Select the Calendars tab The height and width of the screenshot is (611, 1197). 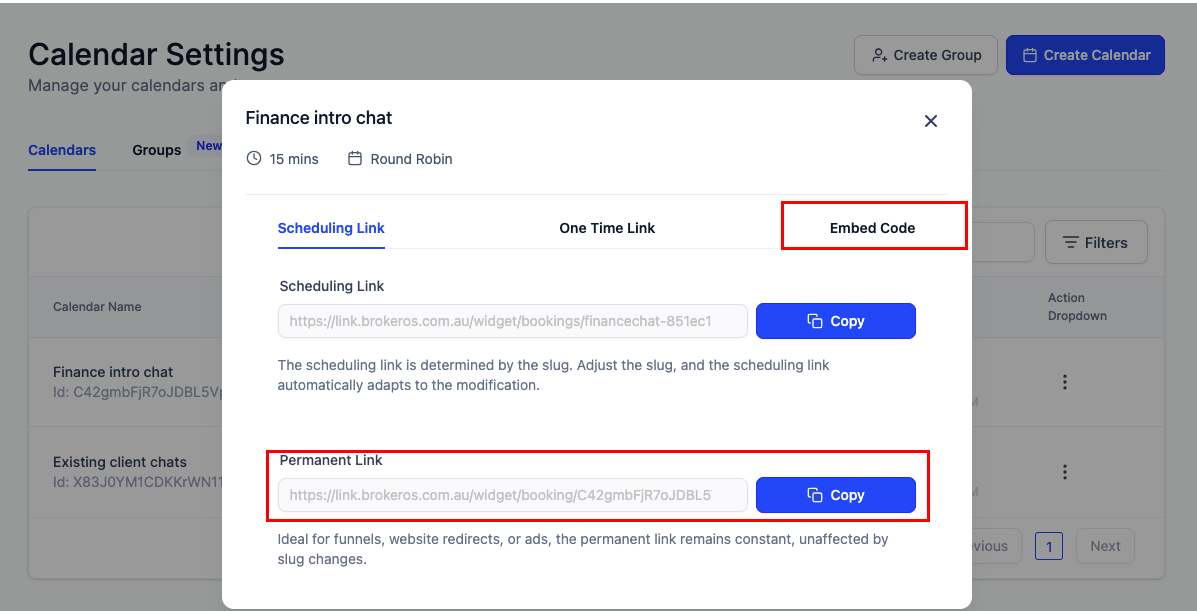click(62, 150)
